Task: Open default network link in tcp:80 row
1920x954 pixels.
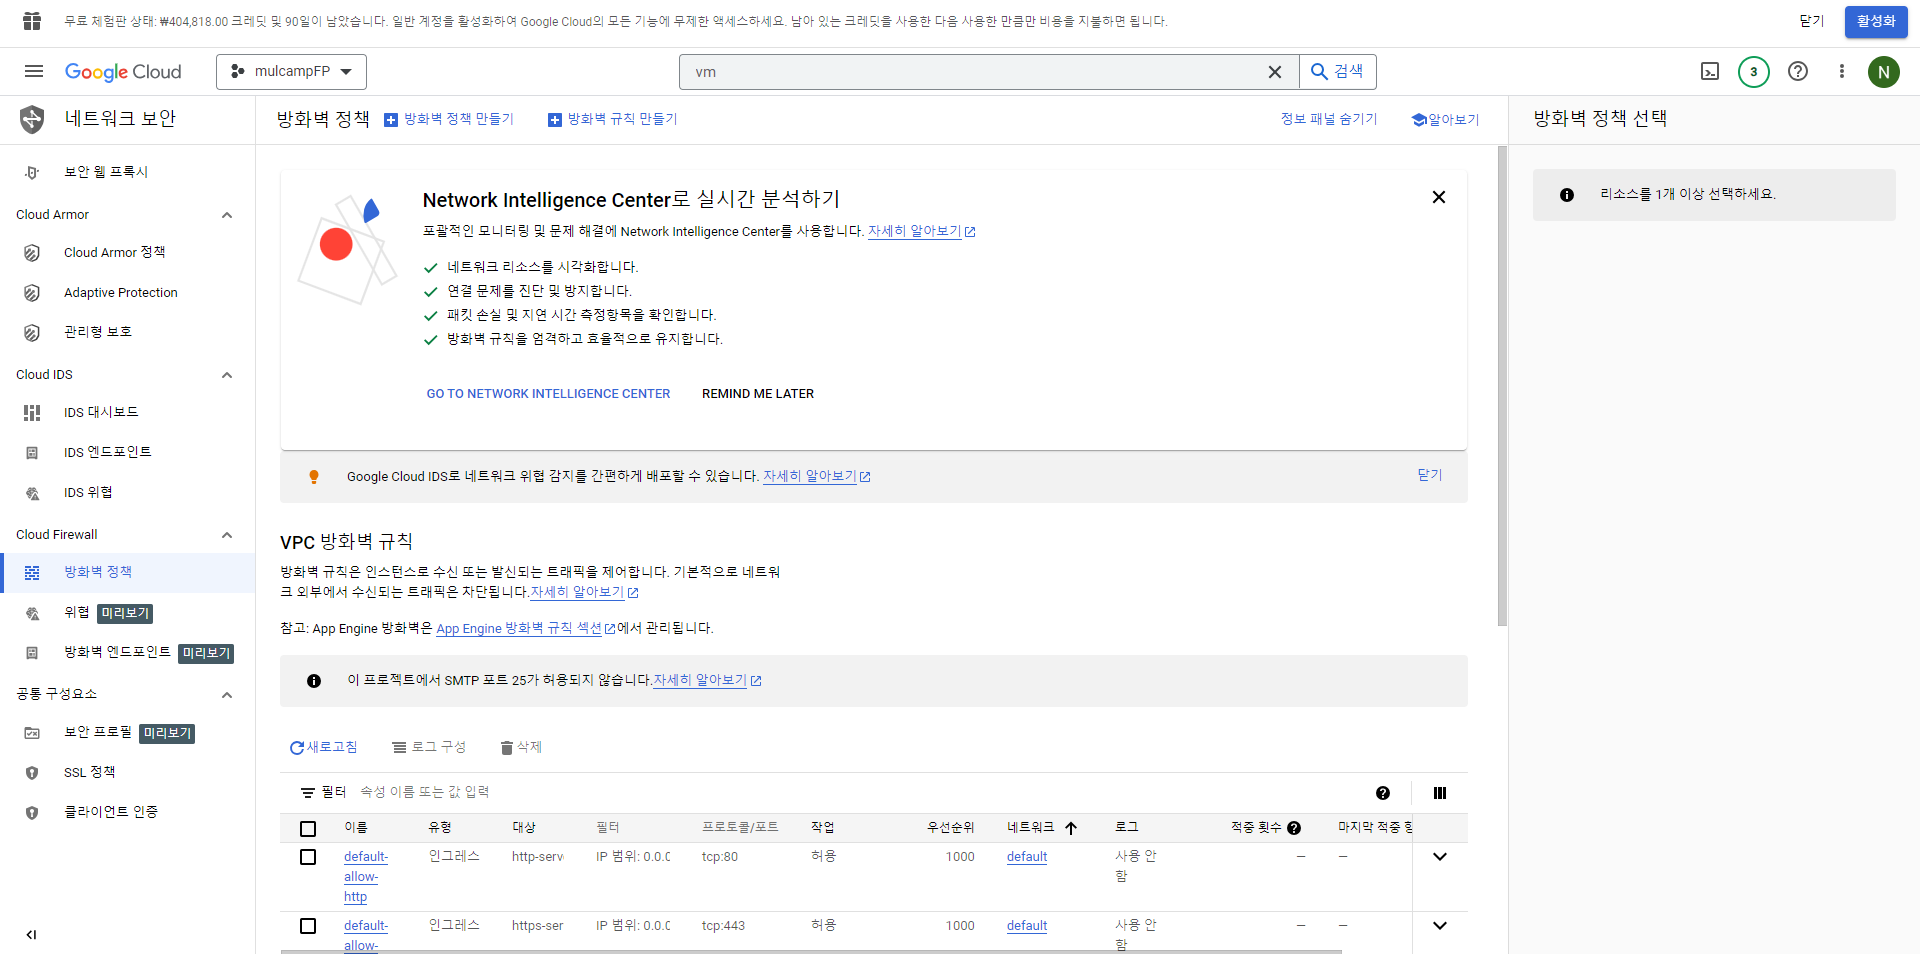Action: tap(1027, 857)
